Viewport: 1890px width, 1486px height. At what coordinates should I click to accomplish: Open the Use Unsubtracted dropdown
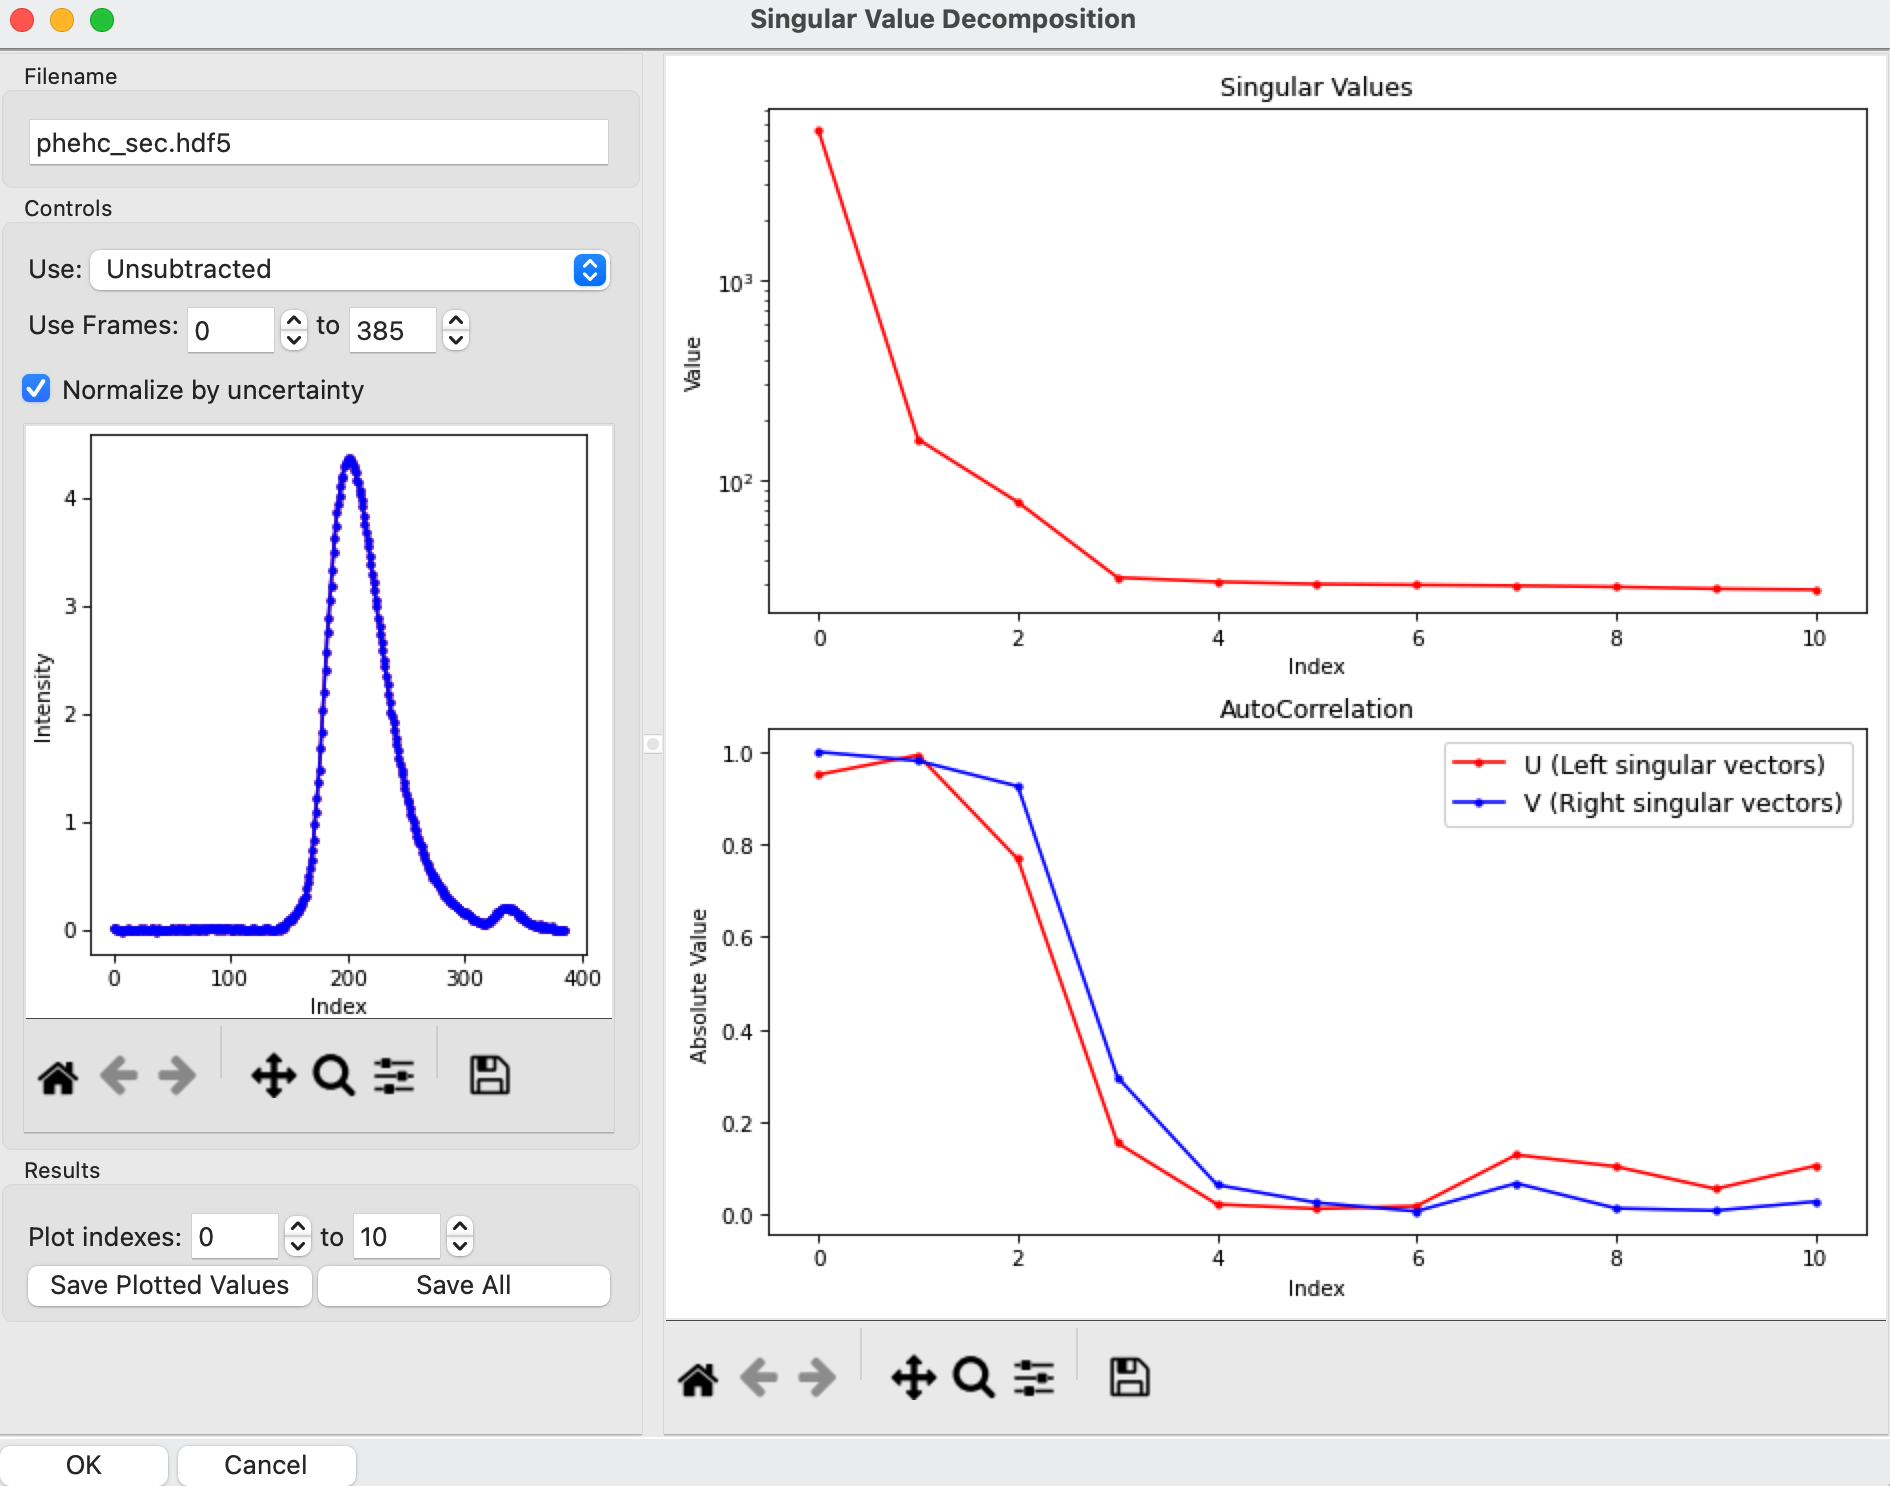350,270
